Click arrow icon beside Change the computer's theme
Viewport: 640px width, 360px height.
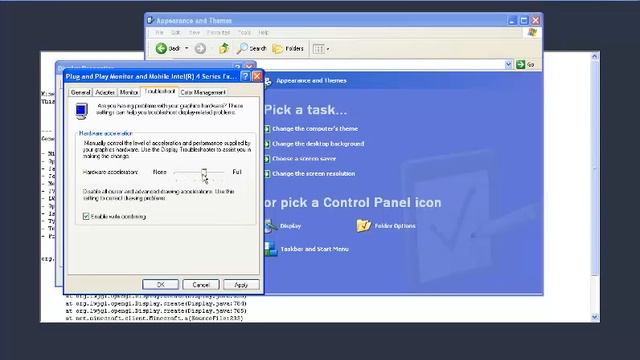click(267, 129)
